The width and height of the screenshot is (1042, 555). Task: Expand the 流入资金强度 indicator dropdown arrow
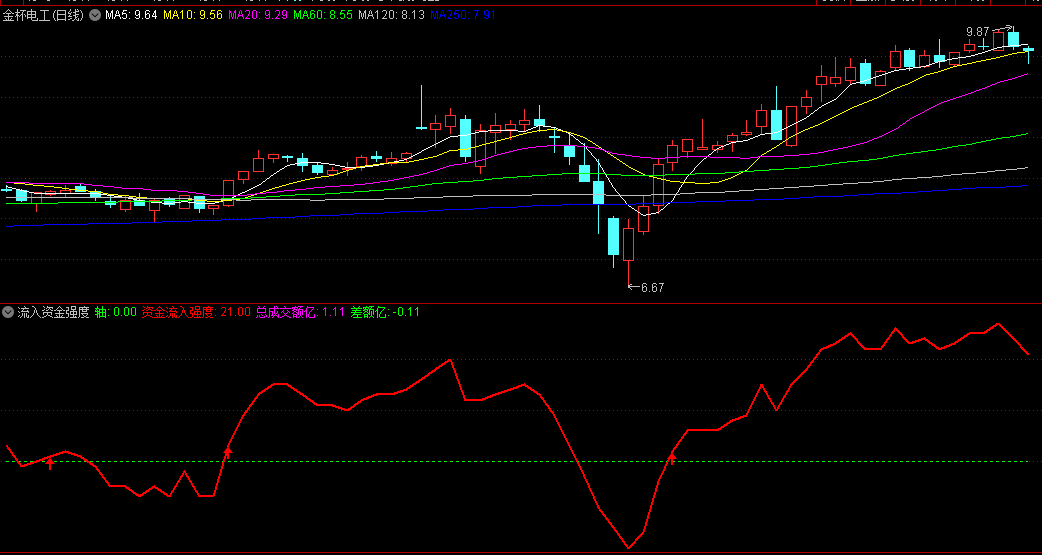coord(8,312)
